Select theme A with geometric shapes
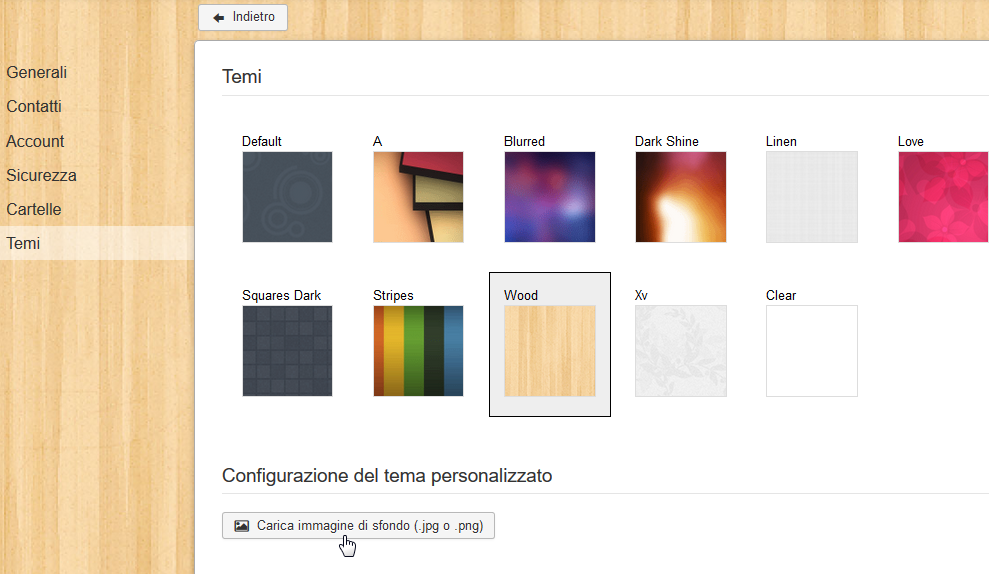 pos(418,197)
